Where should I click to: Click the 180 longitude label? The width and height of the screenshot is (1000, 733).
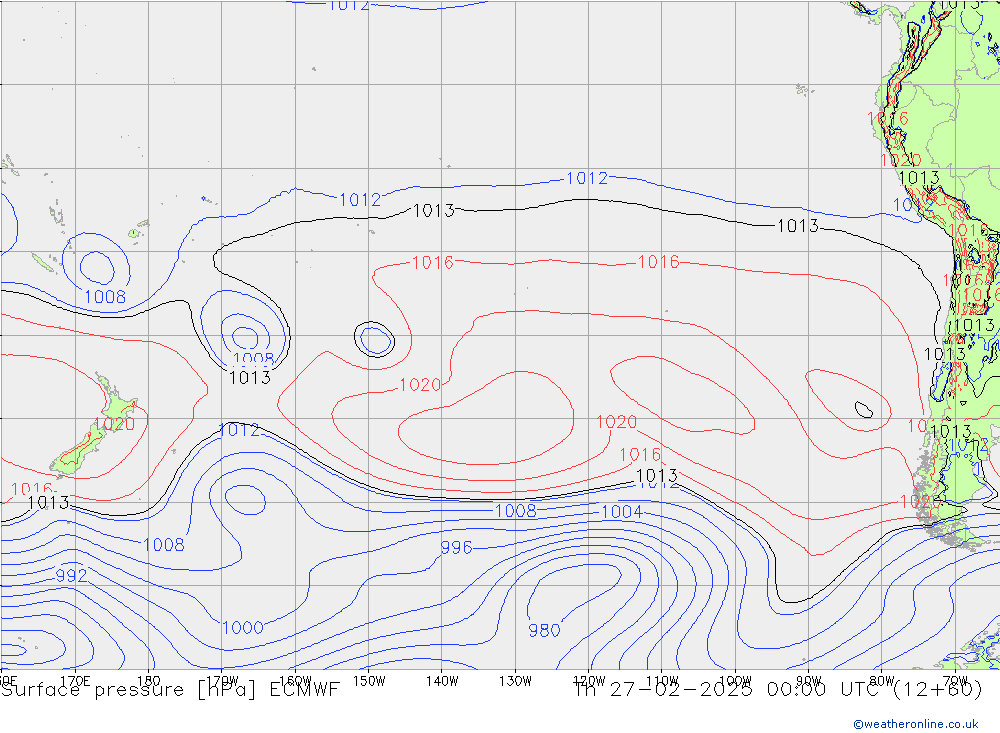pyautogui.click(x=149, y=681)
